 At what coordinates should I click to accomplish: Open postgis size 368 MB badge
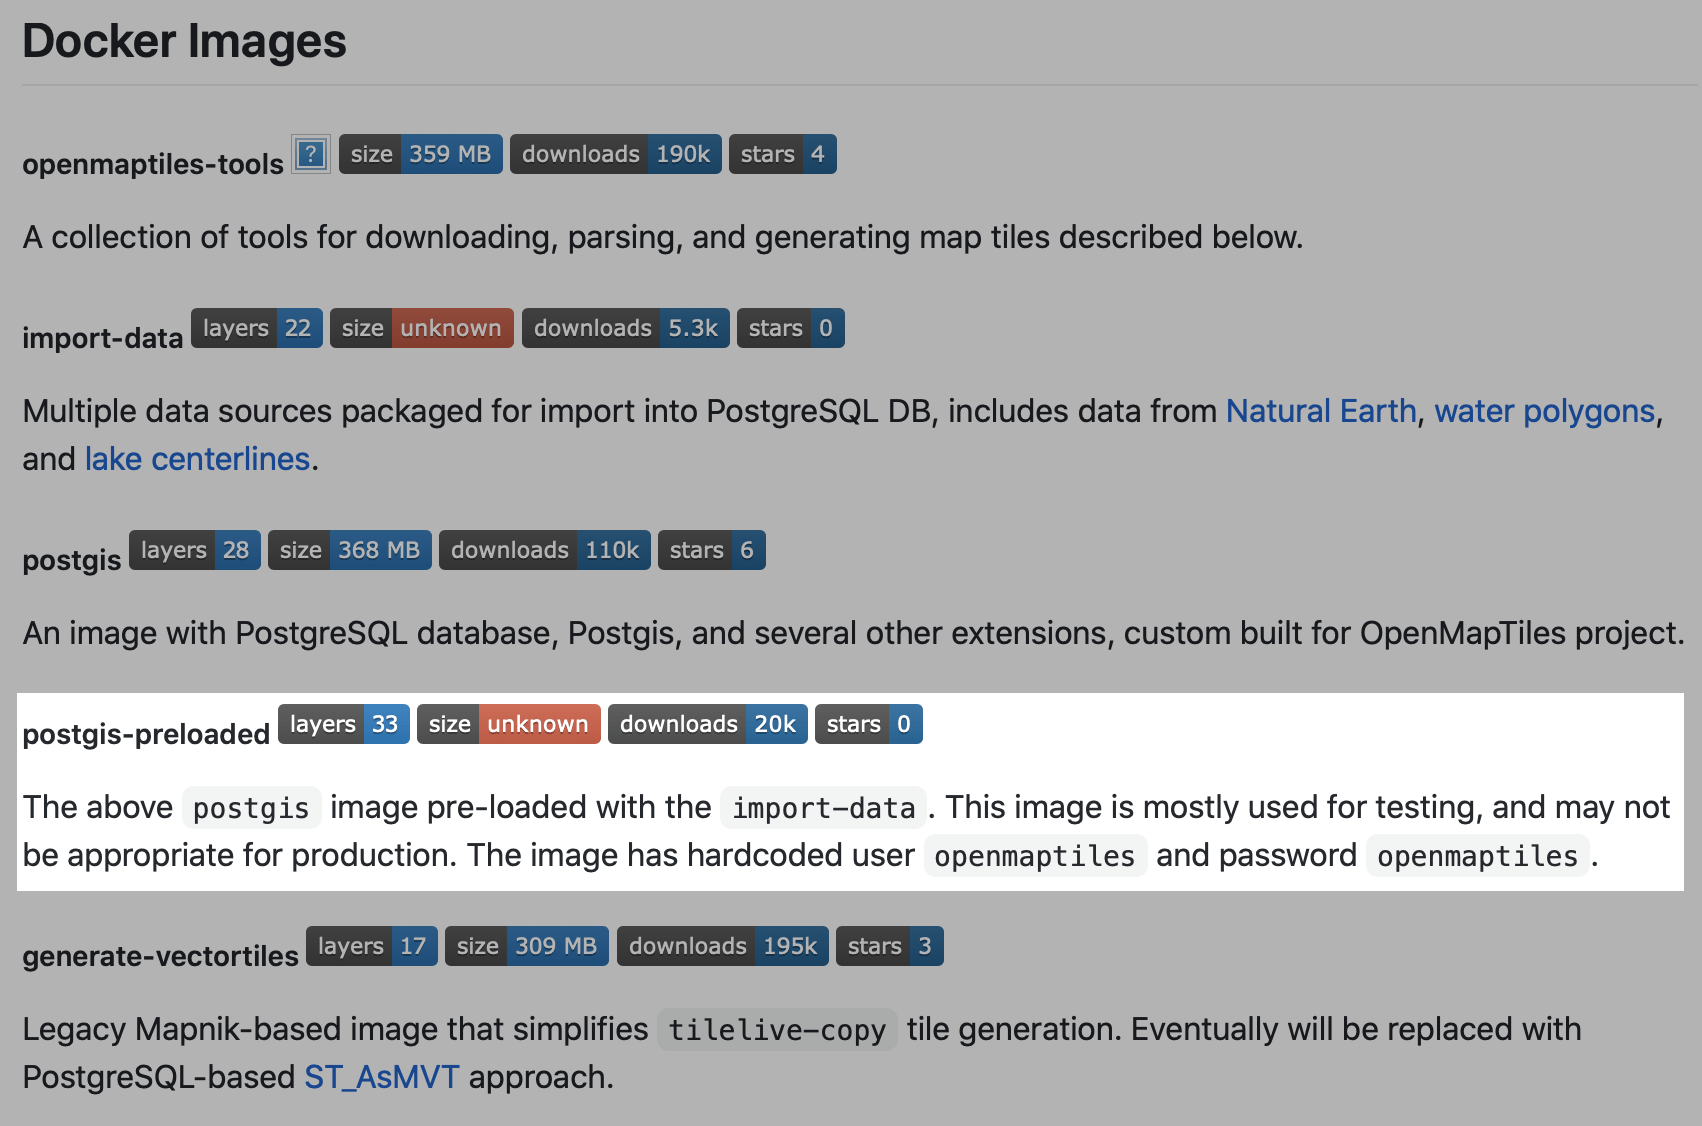(350, 550)
